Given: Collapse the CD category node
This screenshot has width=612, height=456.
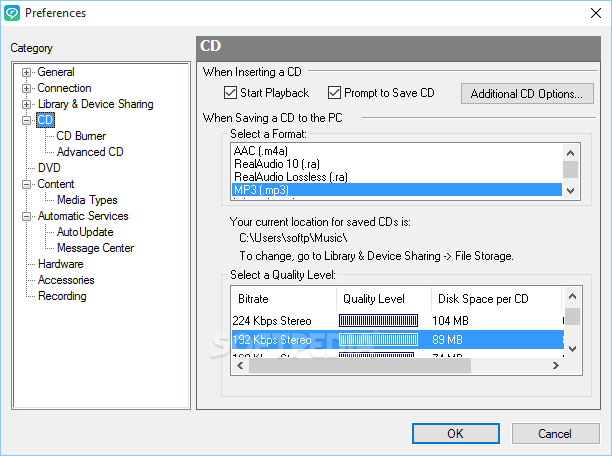Looking at the screenshot, I should [x=26, y=120].
